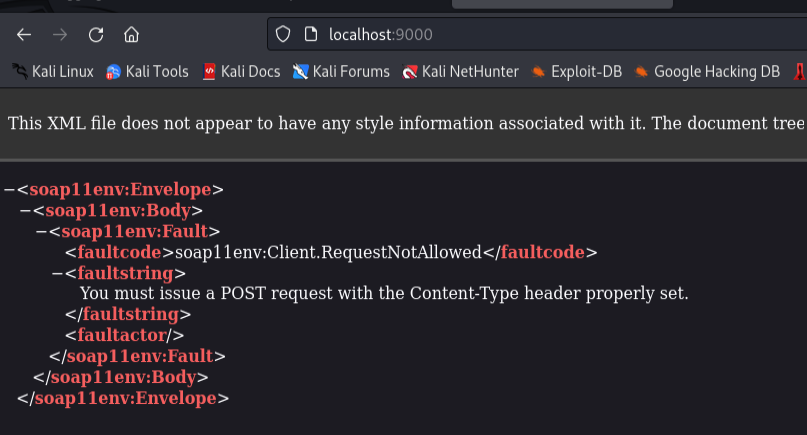Open the Kali Linux bookmark
This screenshot has width=807, height=435.
[x=52, y=71]
